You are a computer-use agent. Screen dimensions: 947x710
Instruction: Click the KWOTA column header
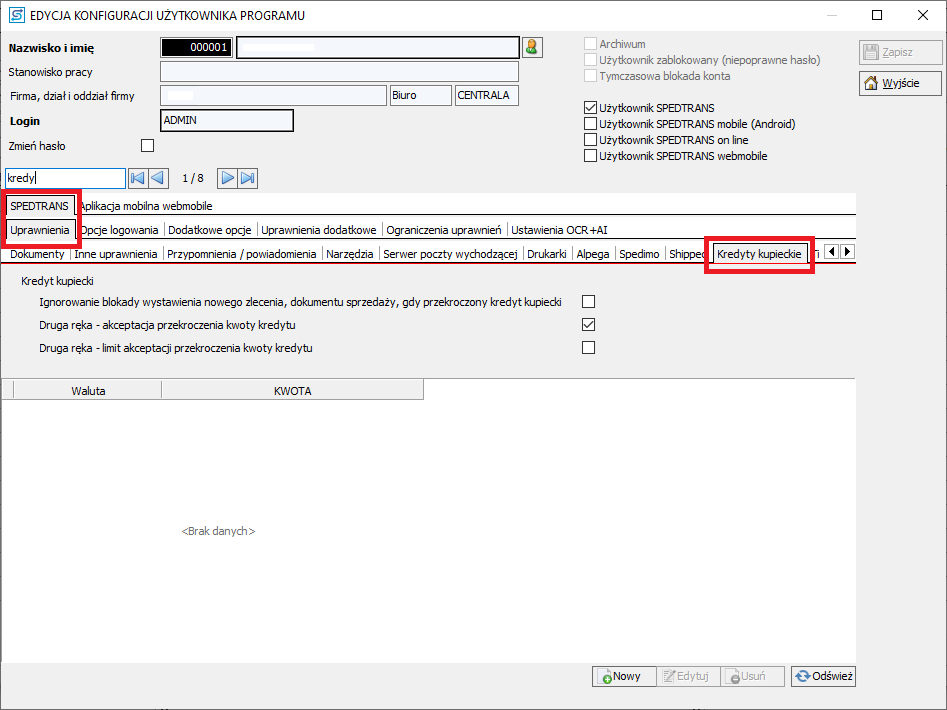coord(292,391)
